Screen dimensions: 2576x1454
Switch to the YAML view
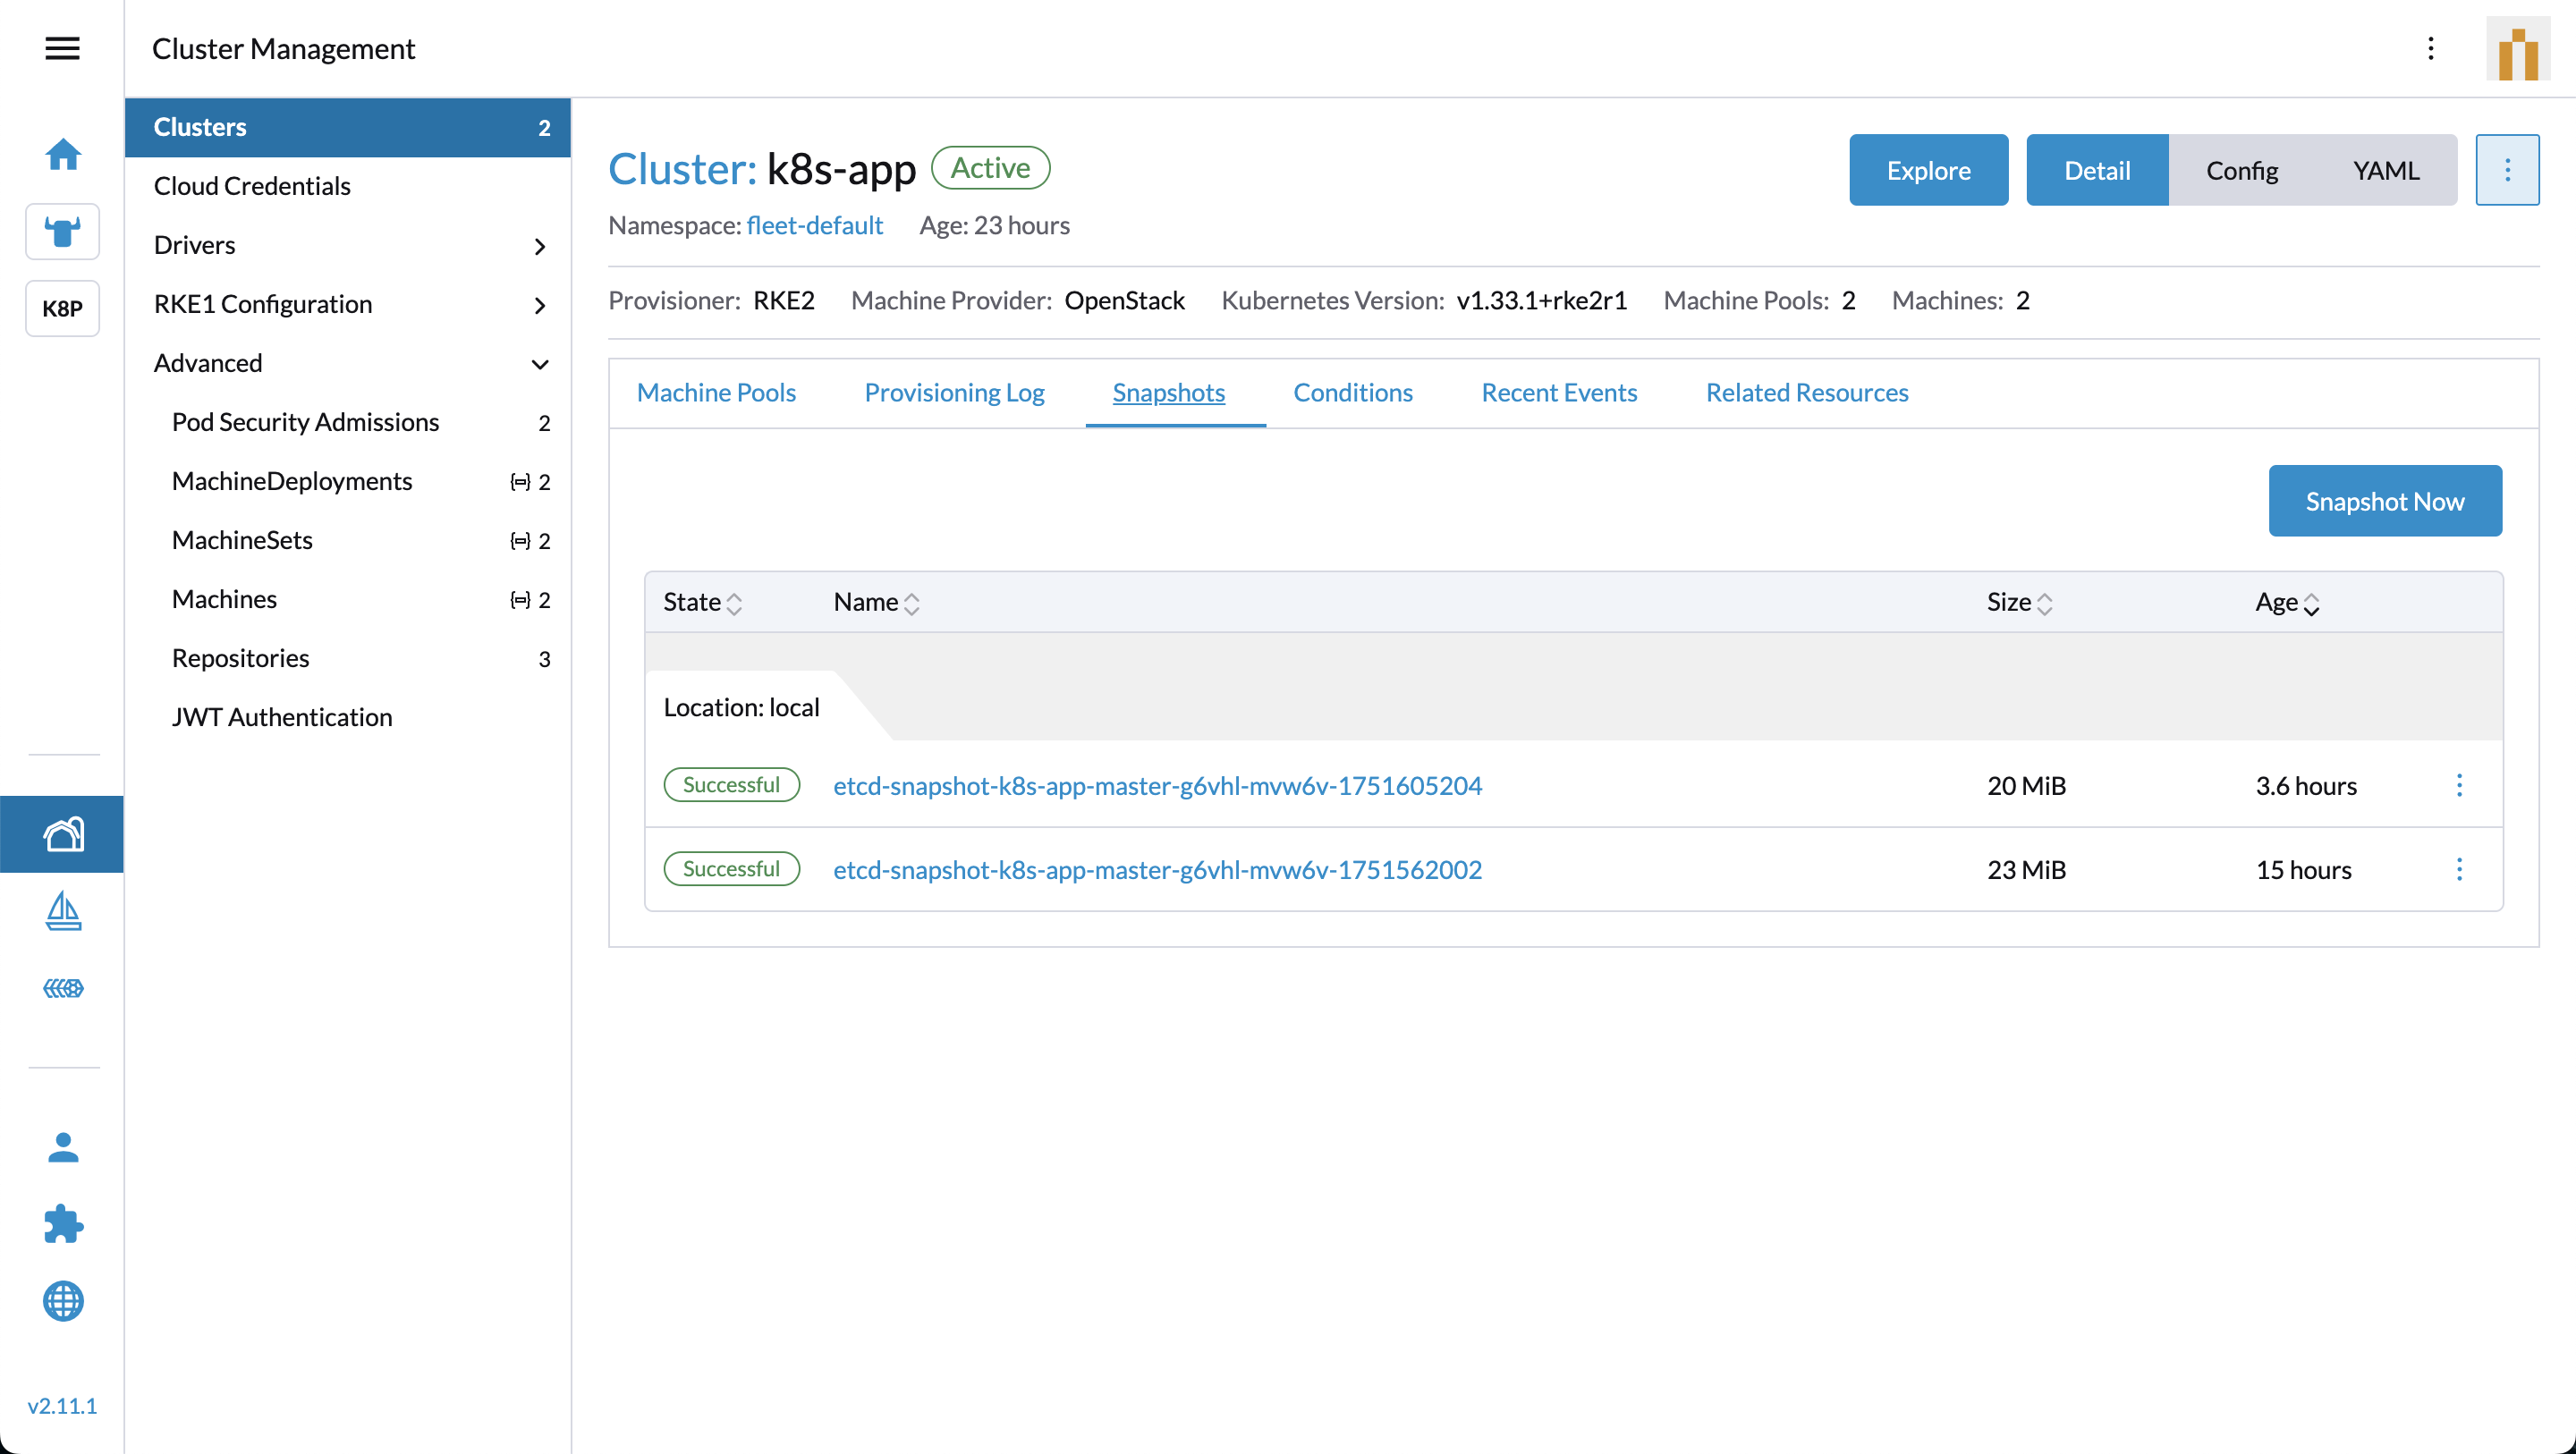coord(2385,171)
